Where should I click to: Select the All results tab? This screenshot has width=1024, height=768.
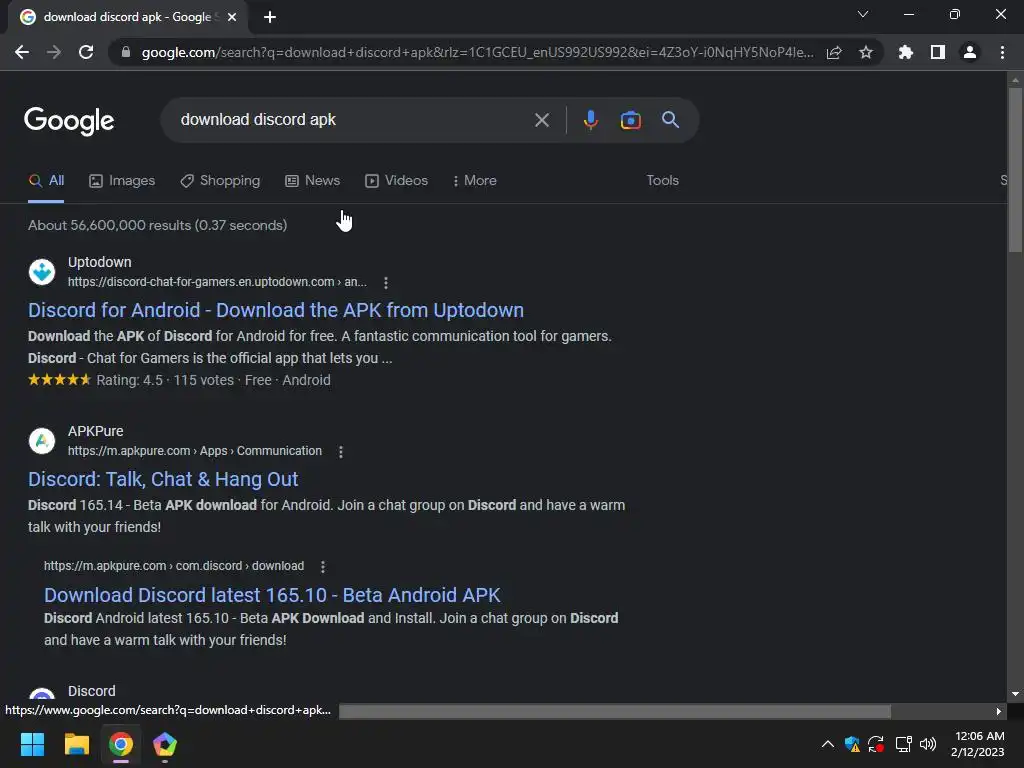pos(46,181)
